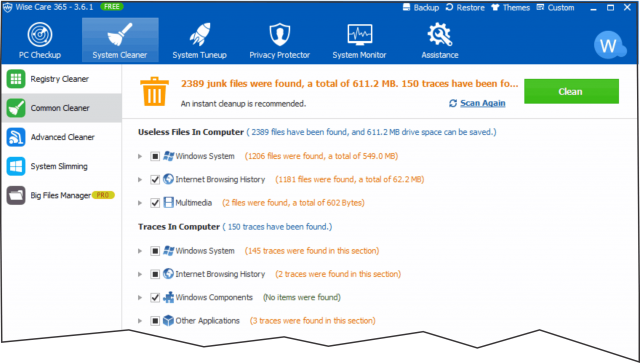Expand the Windows Components row
This screenshot has width=640, height=363.
140,298
